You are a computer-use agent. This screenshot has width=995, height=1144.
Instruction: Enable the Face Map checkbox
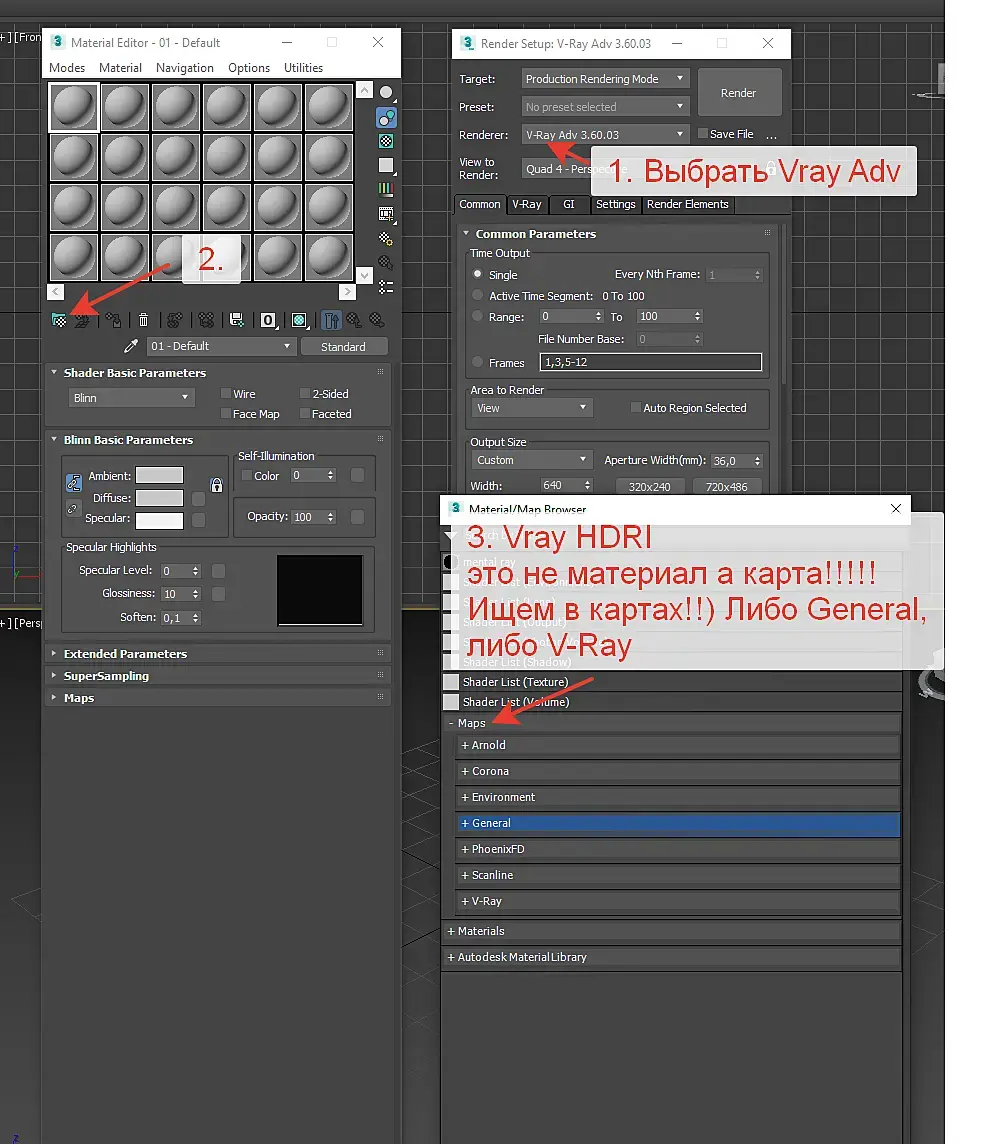coord(226,414)
